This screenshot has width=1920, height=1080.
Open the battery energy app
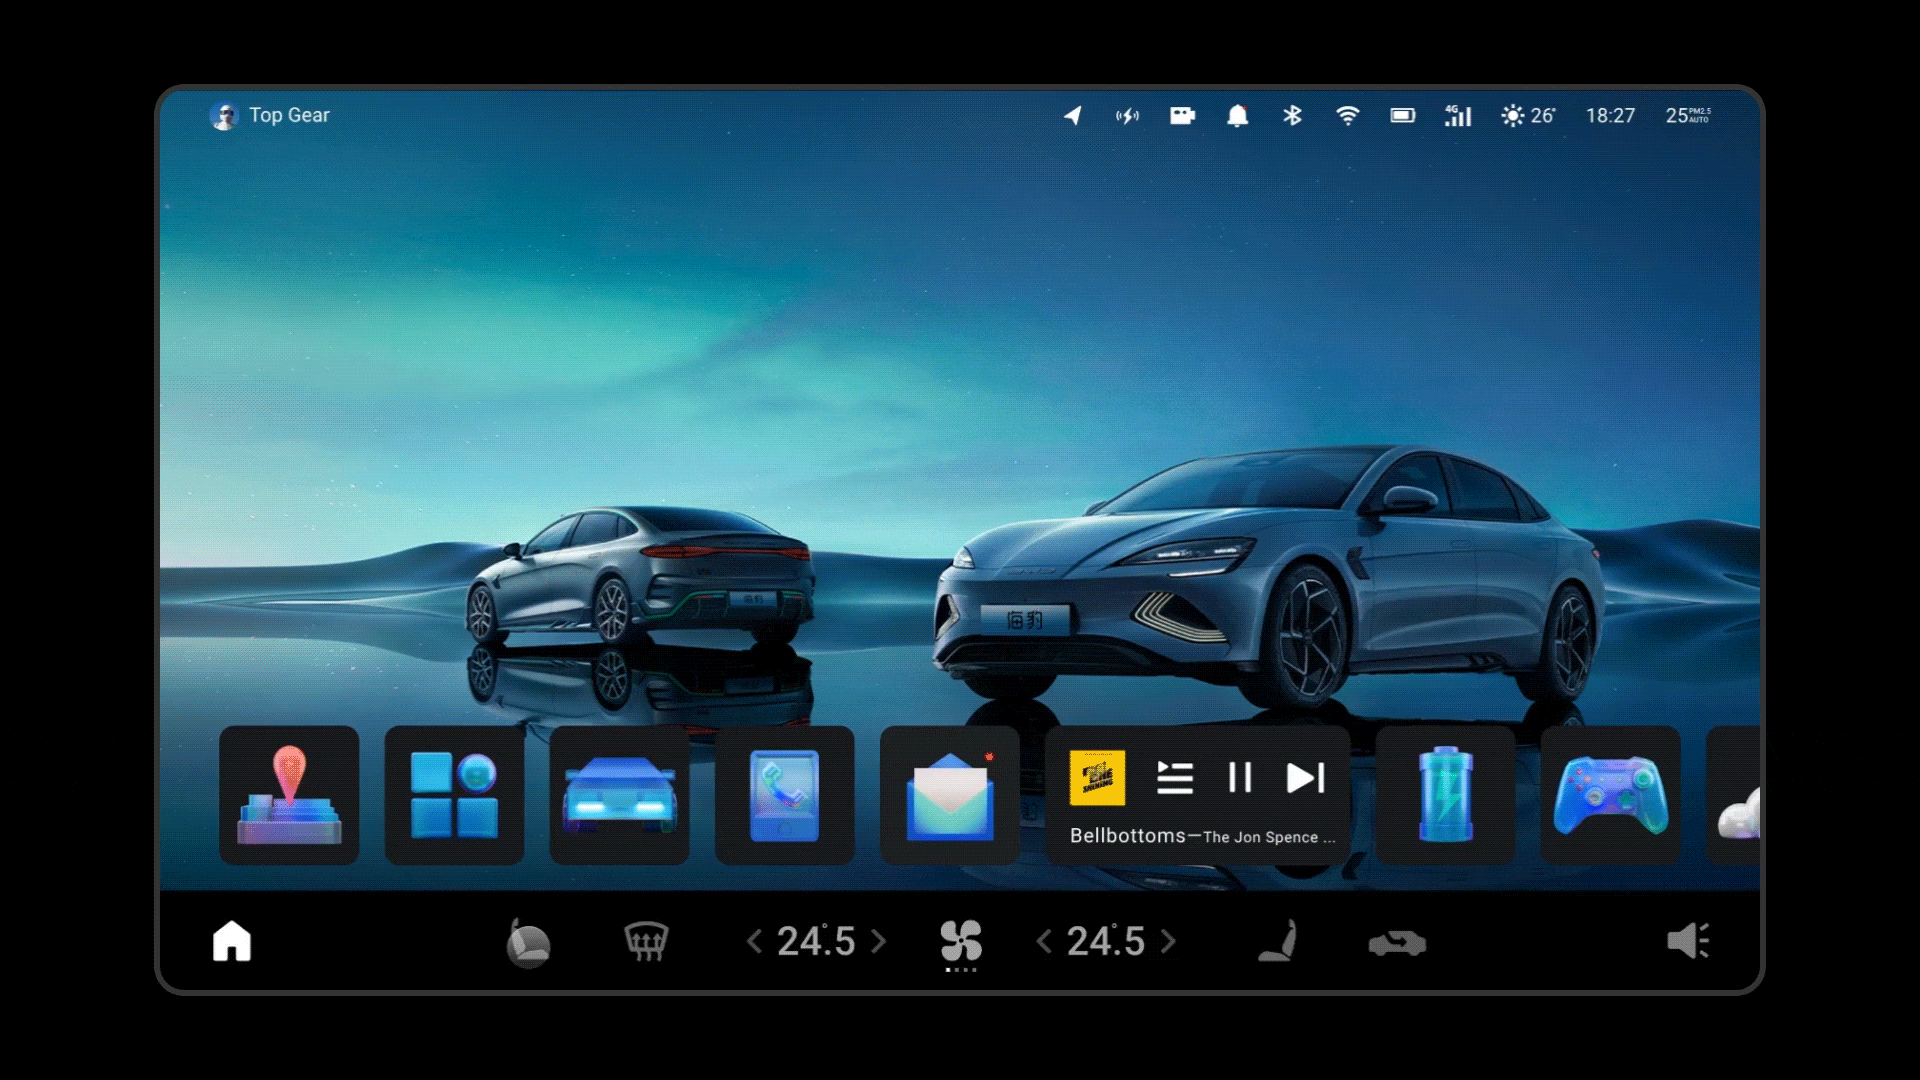(x=1445, y=795)
